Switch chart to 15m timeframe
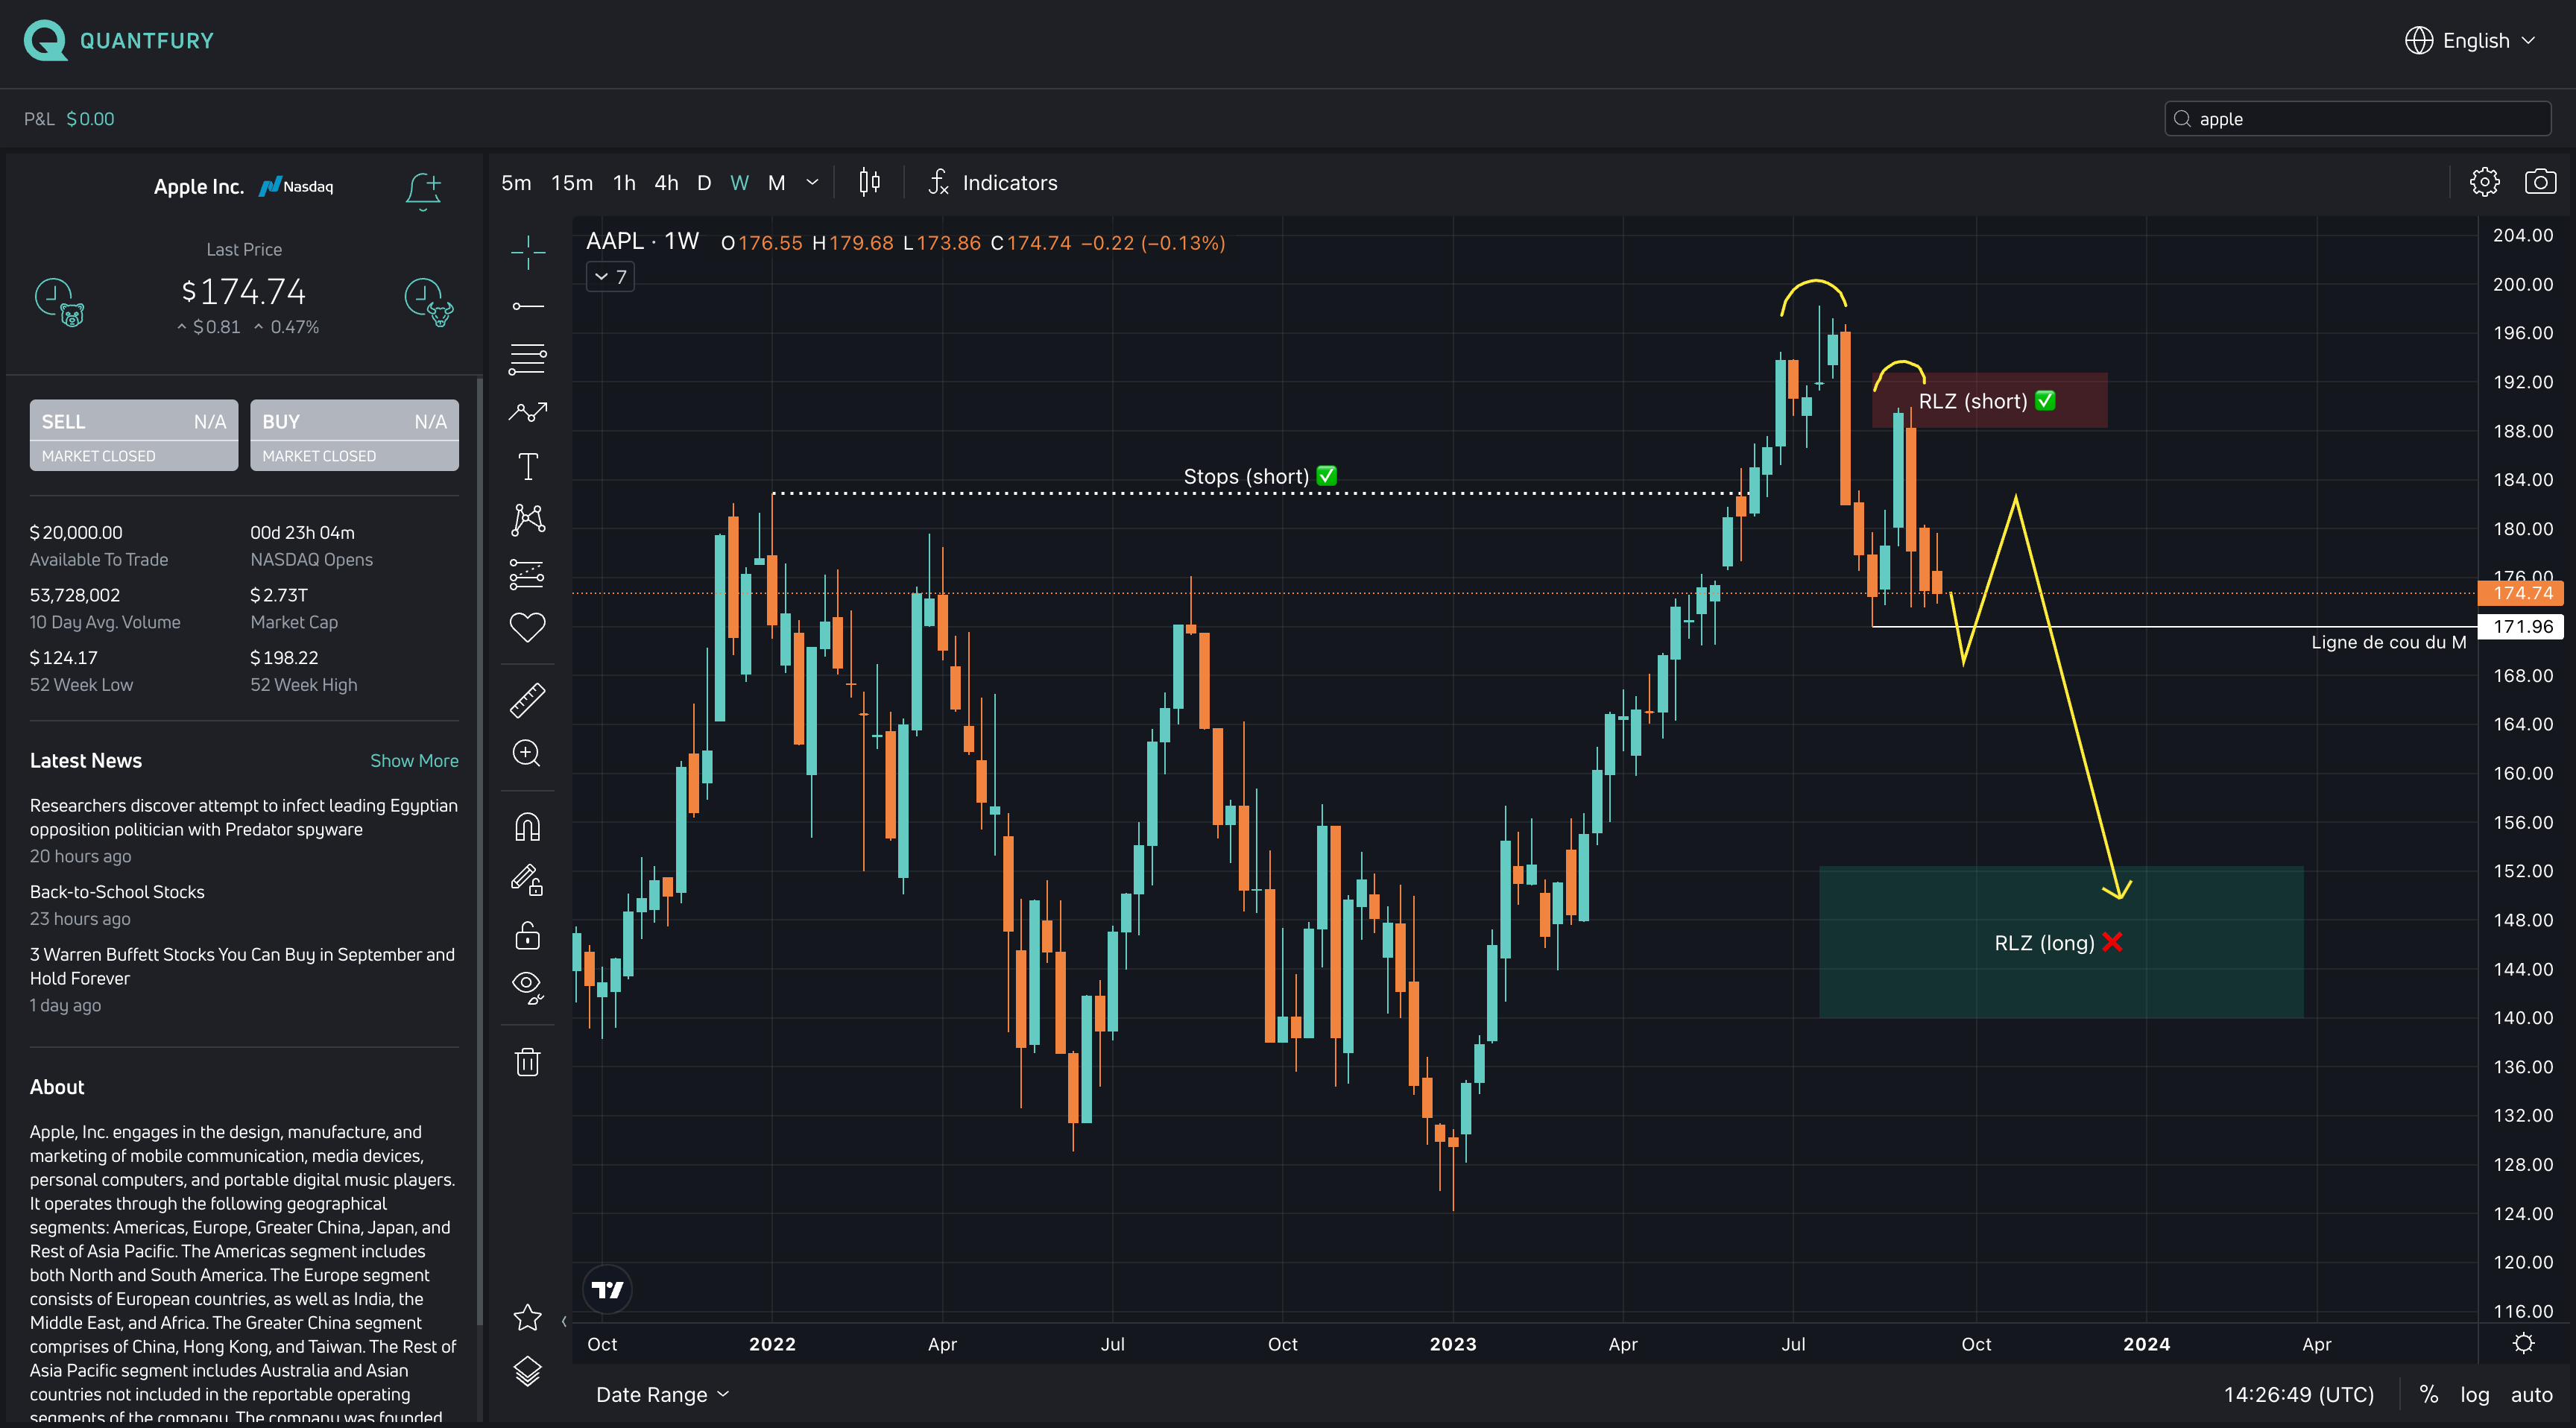This screenshot has width=2576, height=1428. pyautogui.click(x=572, y=183)
